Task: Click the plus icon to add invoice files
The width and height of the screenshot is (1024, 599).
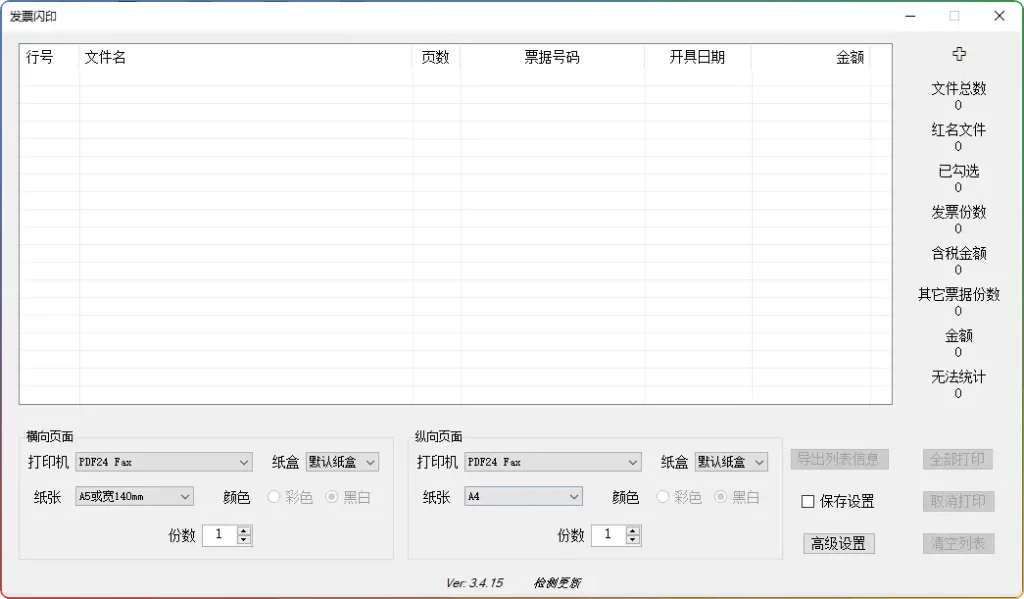Action: coord(958,53)
